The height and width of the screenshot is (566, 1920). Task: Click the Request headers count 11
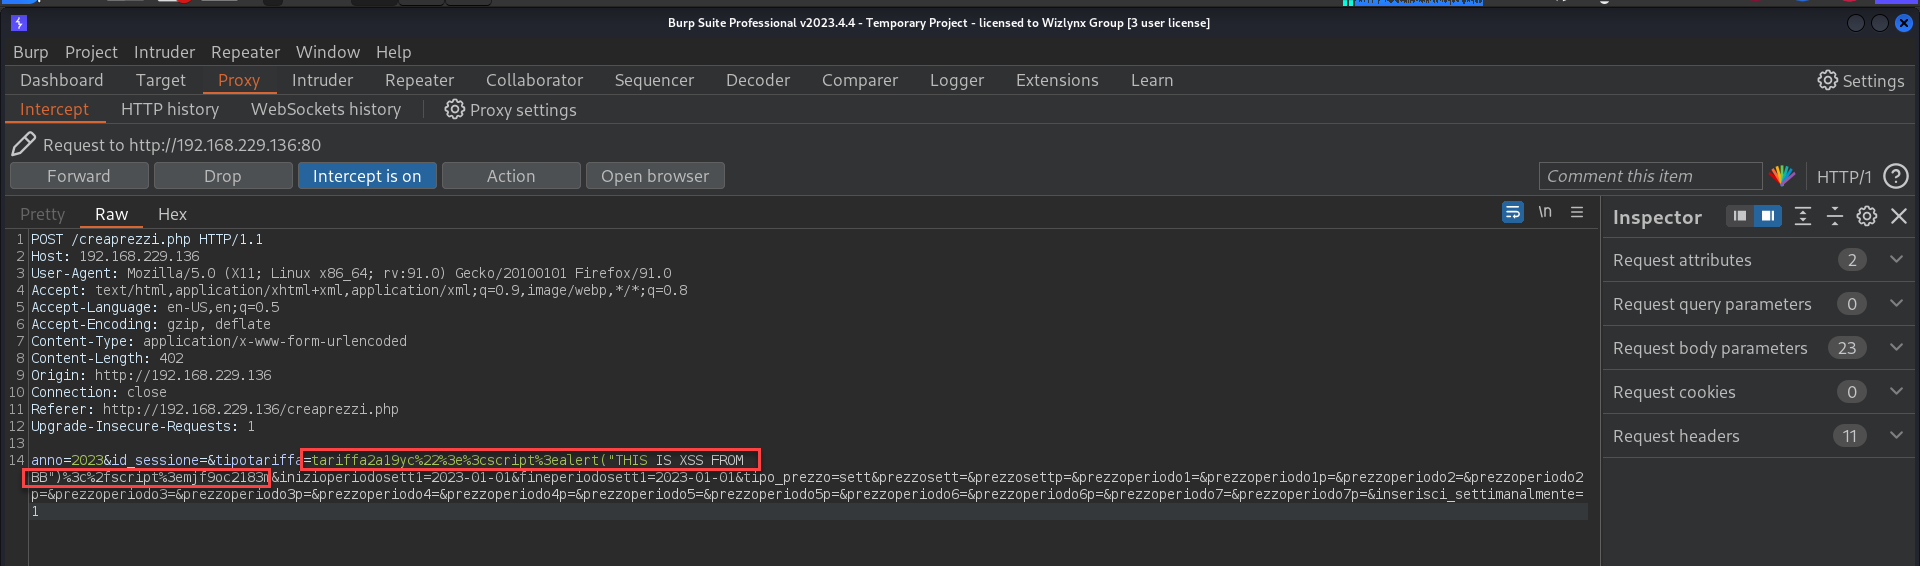click(1850, 436)
